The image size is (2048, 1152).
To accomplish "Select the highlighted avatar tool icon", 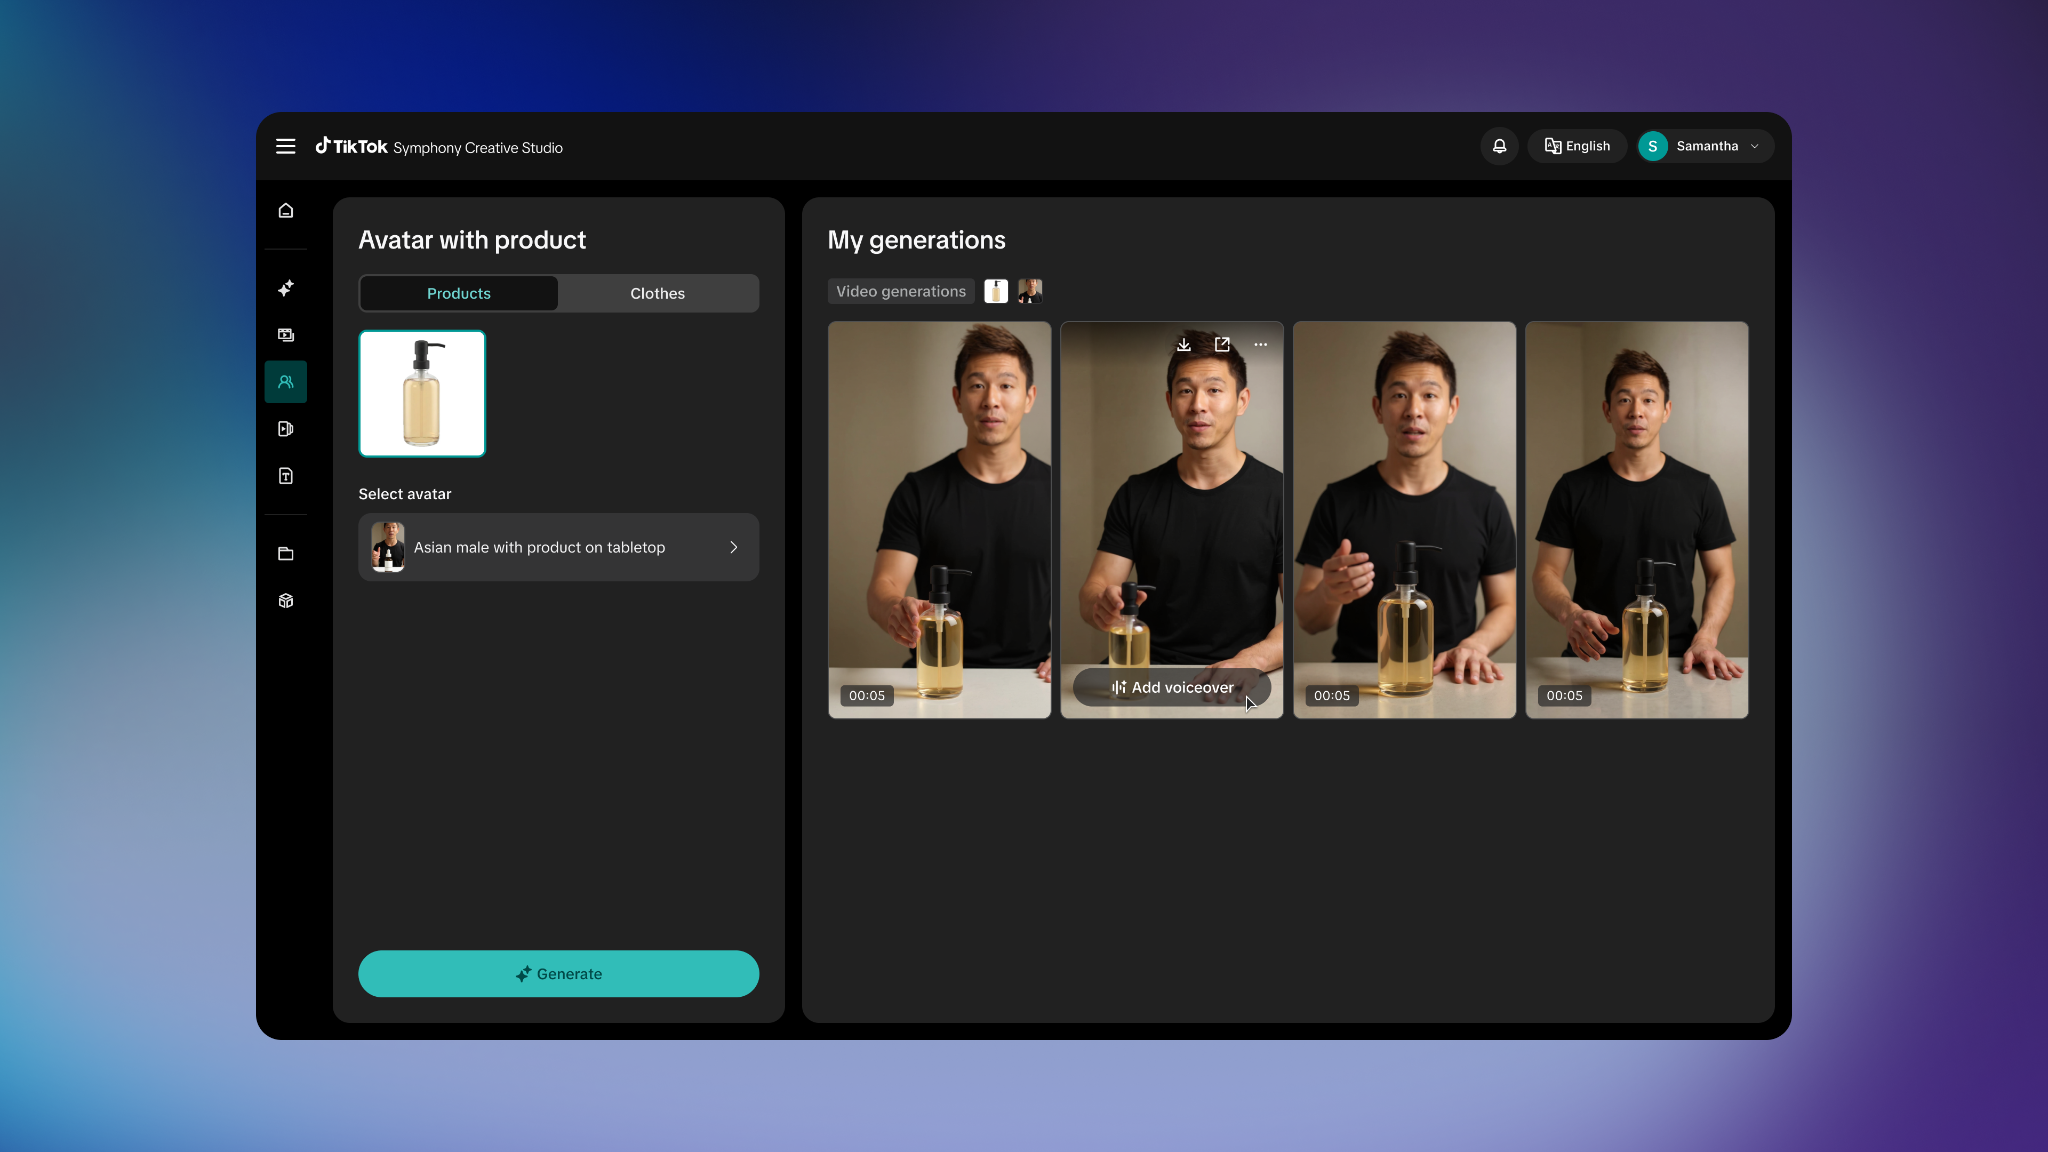I will [x=286, y=381].
